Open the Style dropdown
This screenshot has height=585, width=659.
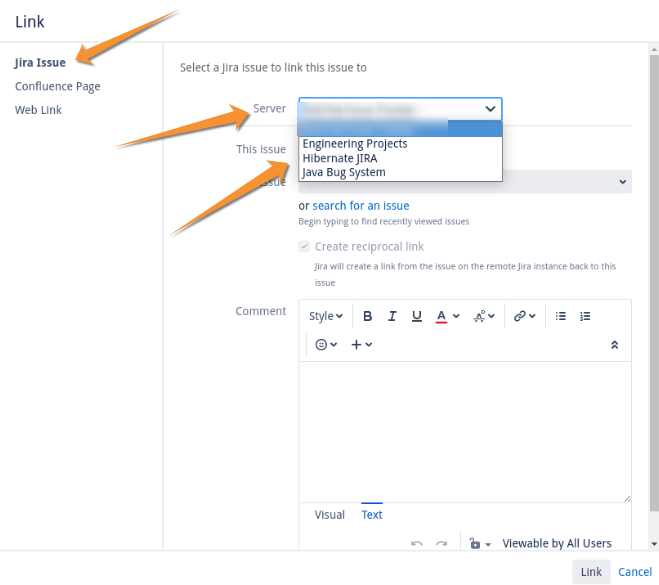tap(326, 316)
